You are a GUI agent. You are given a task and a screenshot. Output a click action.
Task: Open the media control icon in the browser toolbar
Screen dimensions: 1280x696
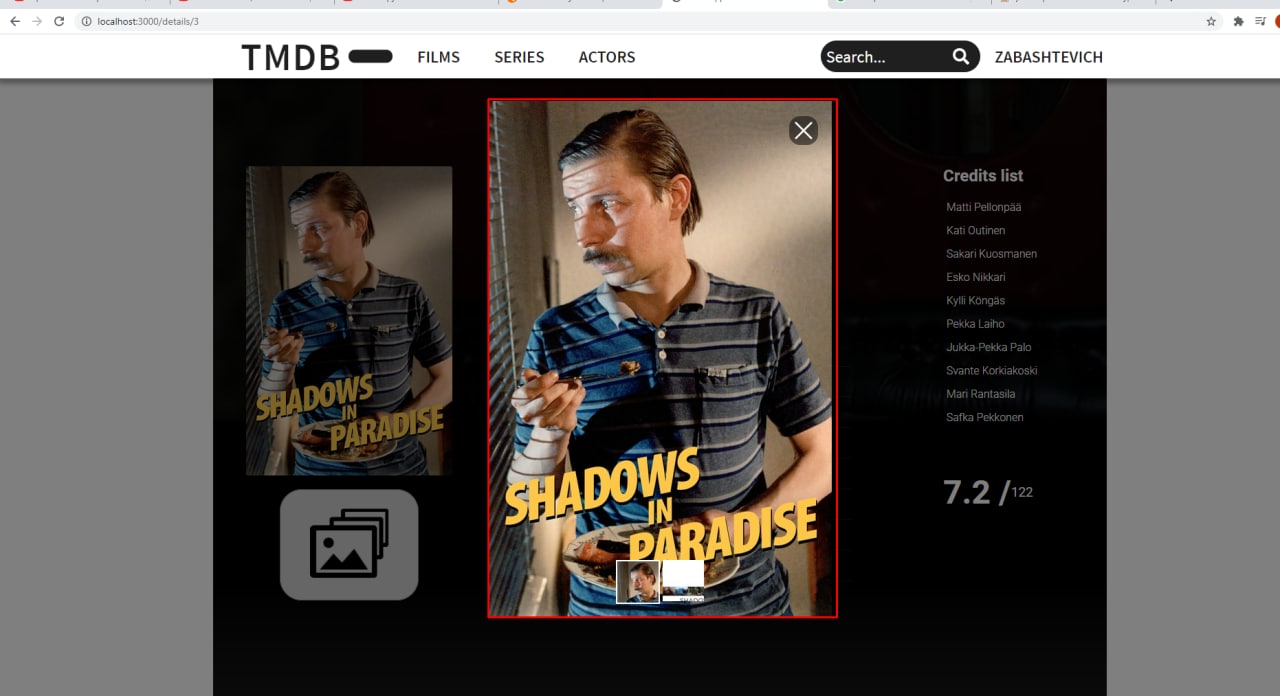pyautogui.click(x=1259, y=21)
